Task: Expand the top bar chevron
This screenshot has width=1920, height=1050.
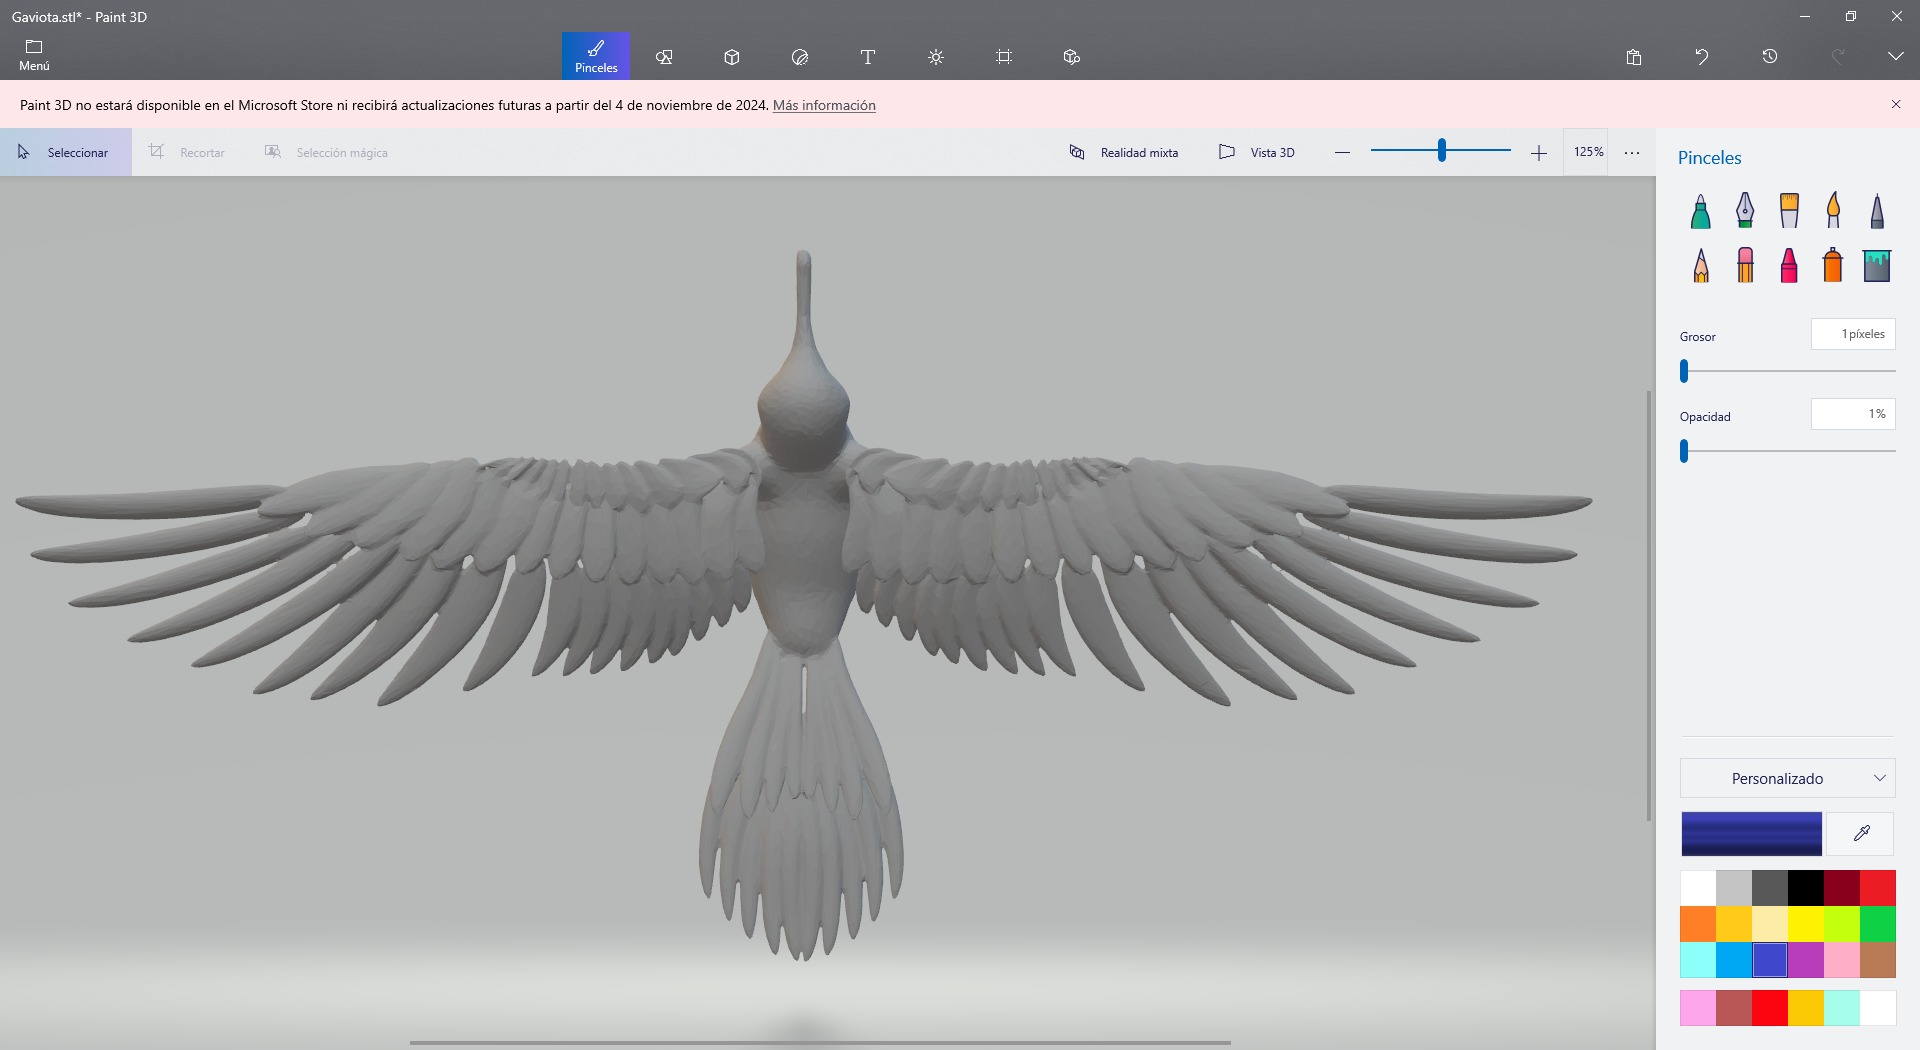Action: click(1896, 57)
